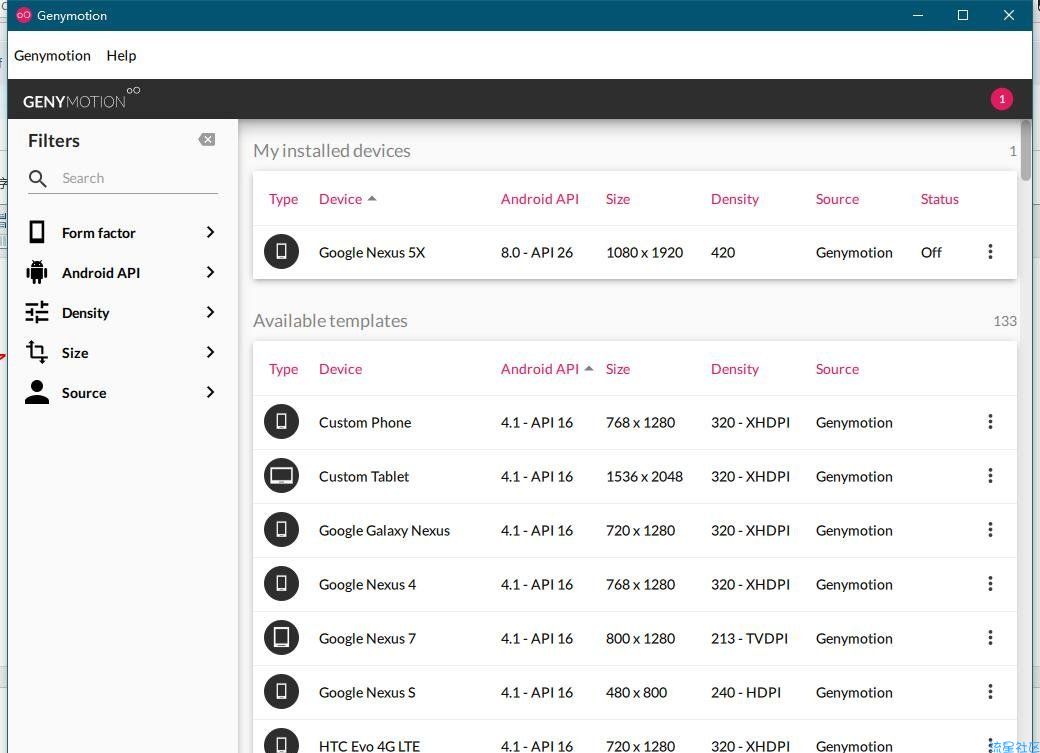Sort templates by Size column
The width and height of the screenshot is (1040, 753).
point(618,369)
